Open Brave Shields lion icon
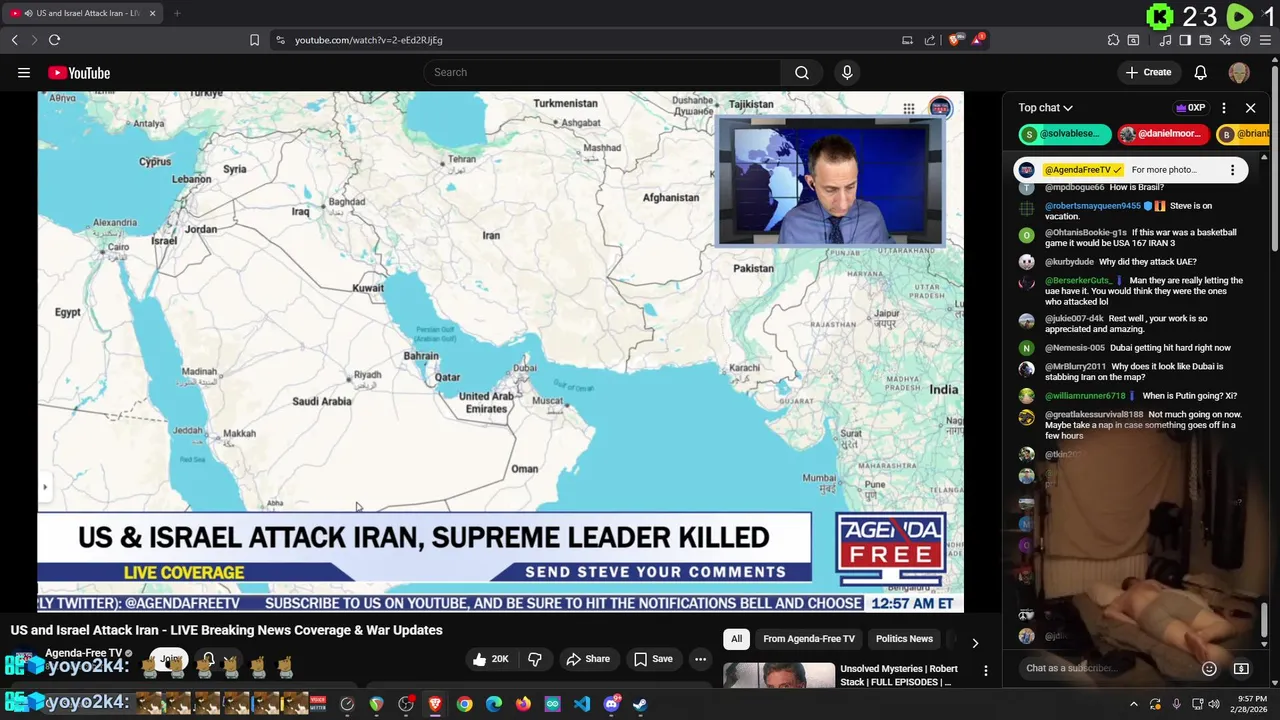1280x720 pixels. 955,40
